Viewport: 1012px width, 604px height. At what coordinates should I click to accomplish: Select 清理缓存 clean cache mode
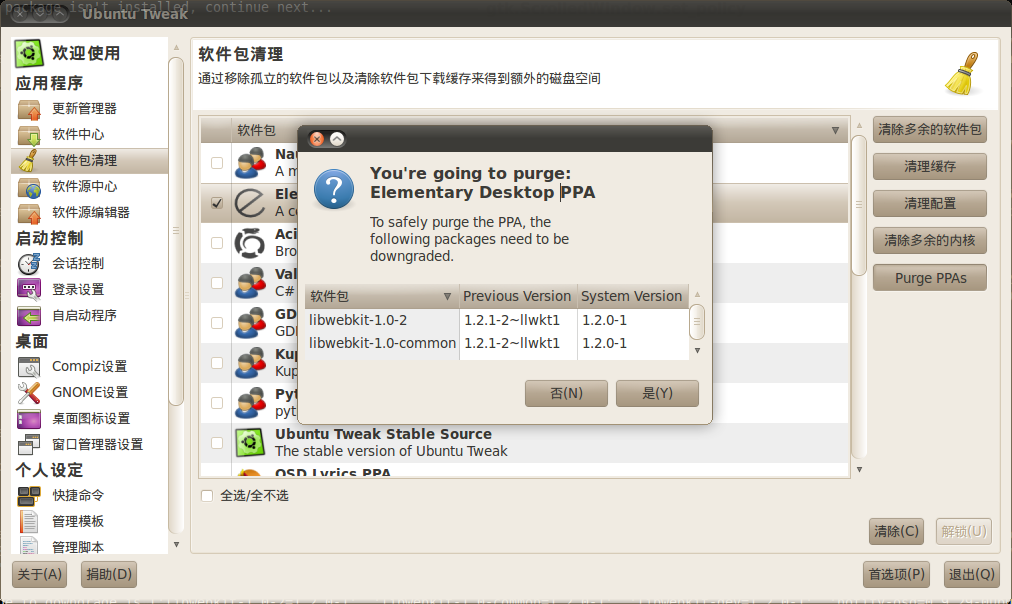[x=929, y=166]
